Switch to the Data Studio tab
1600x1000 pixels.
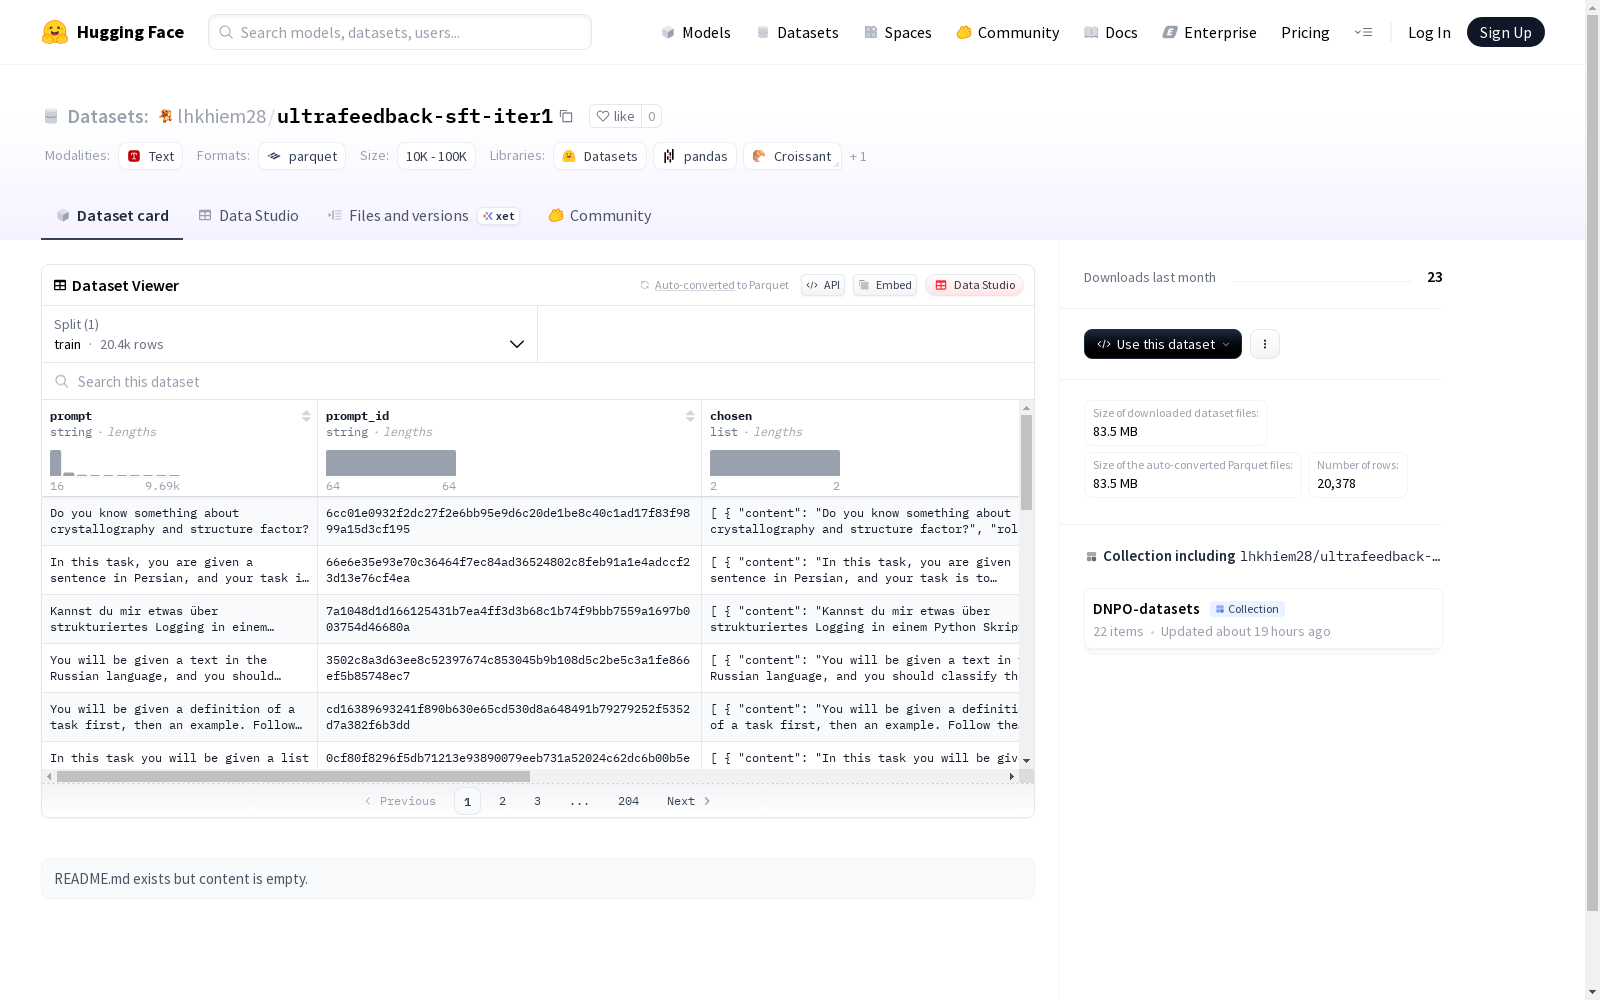248,216
